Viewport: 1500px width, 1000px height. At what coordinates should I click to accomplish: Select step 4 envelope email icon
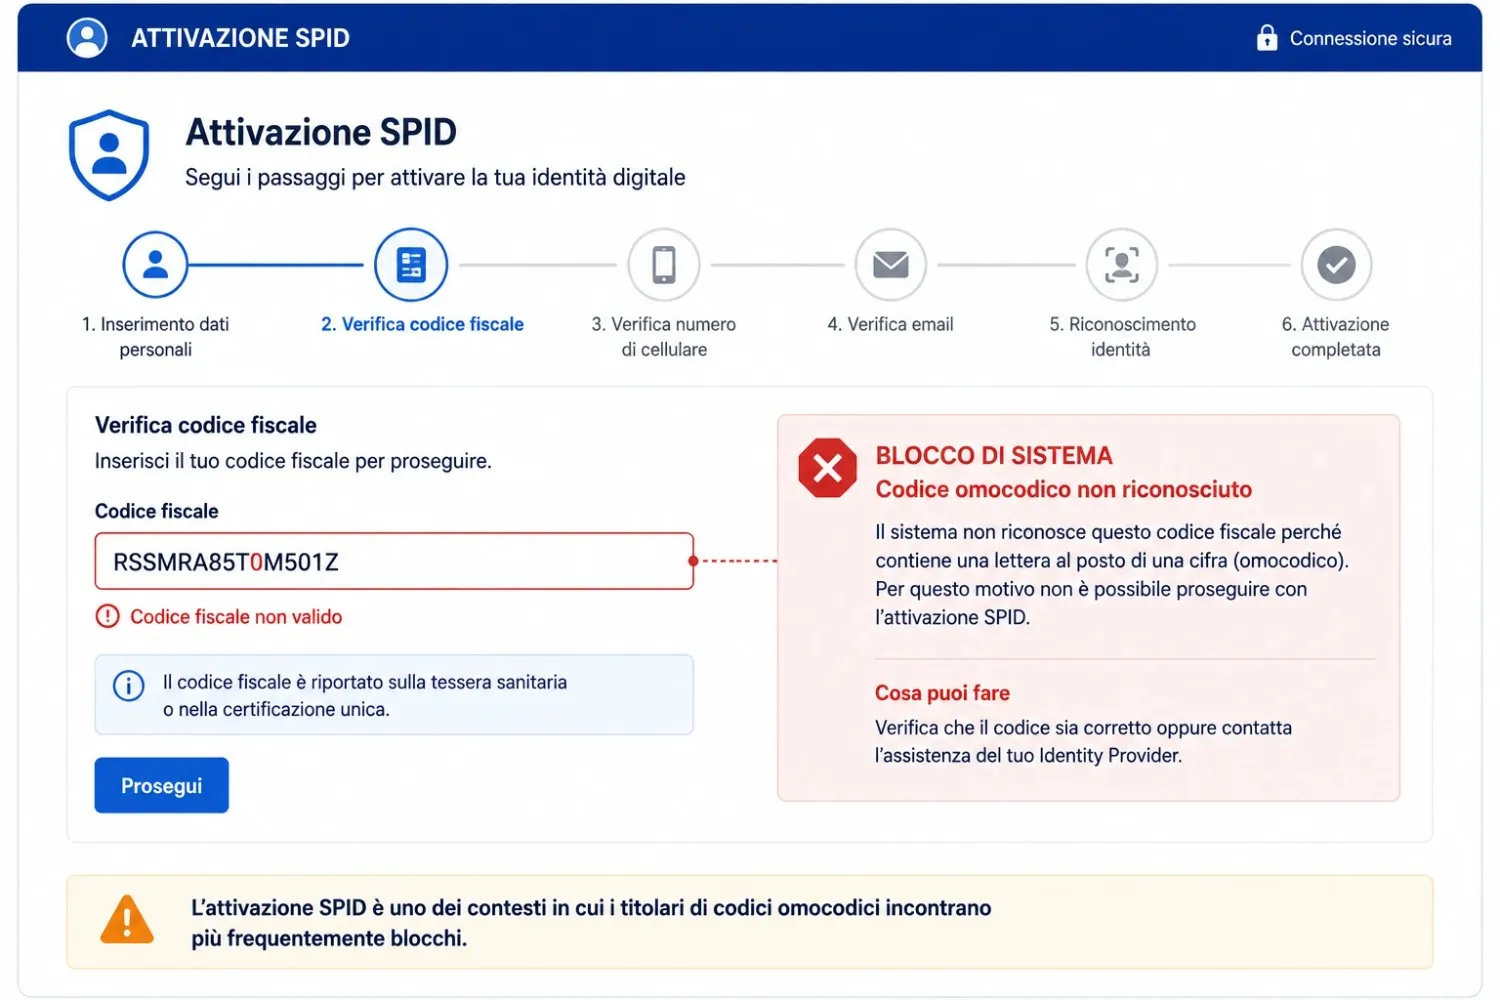pos(891,265)
